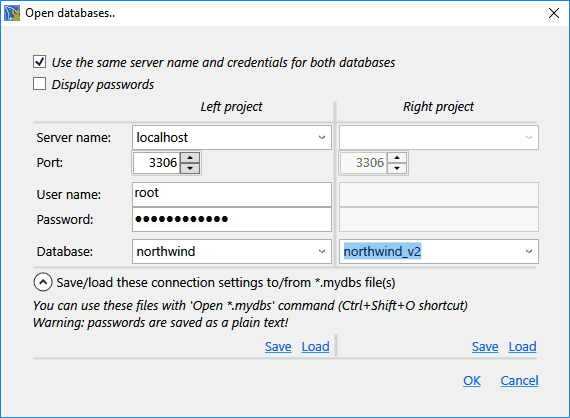Click into the left Password field

[x=232, y=220]
